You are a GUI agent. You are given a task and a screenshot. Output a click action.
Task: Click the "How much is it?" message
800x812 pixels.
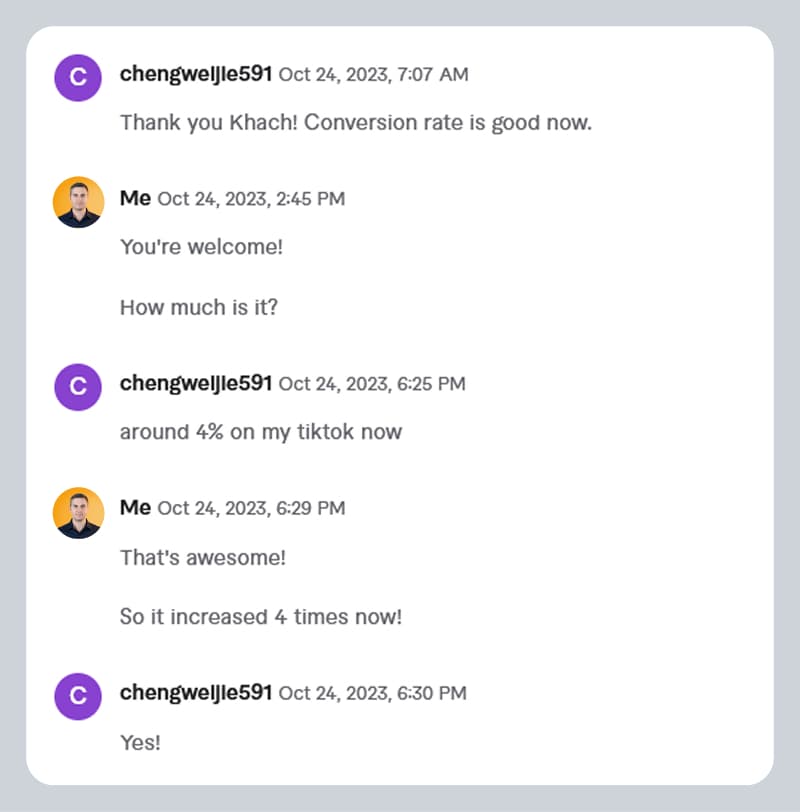click(x=198, y=308)
